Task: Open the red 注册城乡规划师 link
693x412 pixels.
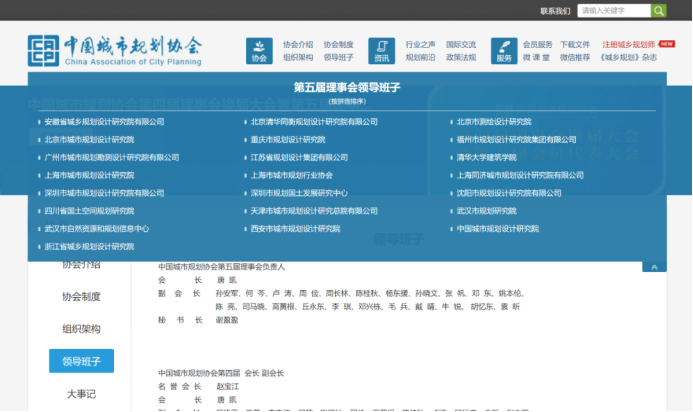Action: 628,45
